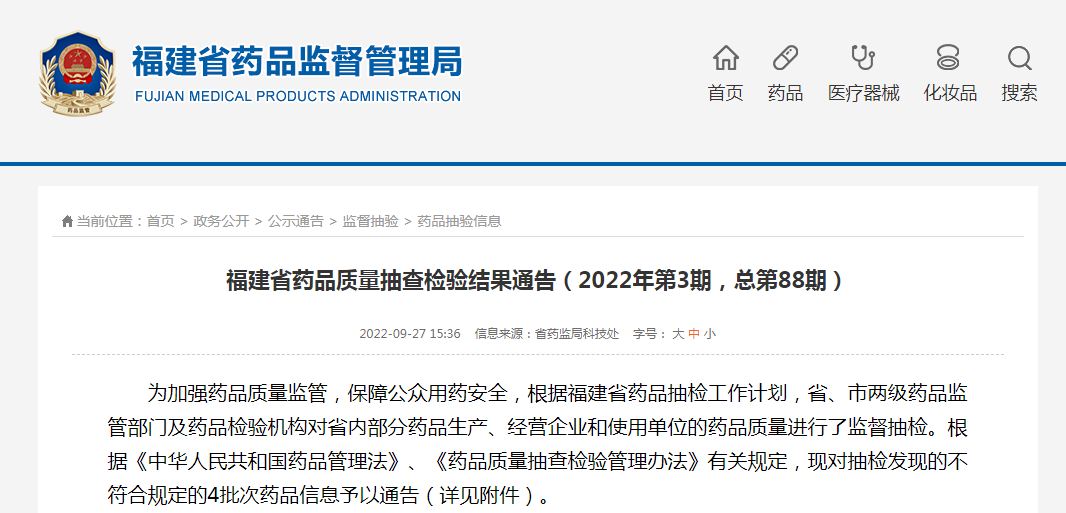Click the pill-shaped 药品 icon

pyautogui.click(x=785, y=57)
